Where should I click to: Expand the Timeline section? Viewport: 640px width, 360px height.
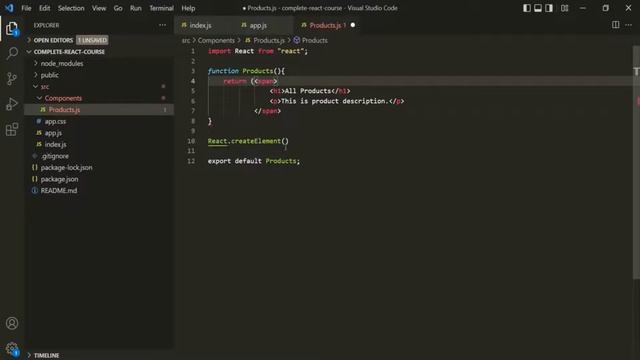tap(46, 355)
